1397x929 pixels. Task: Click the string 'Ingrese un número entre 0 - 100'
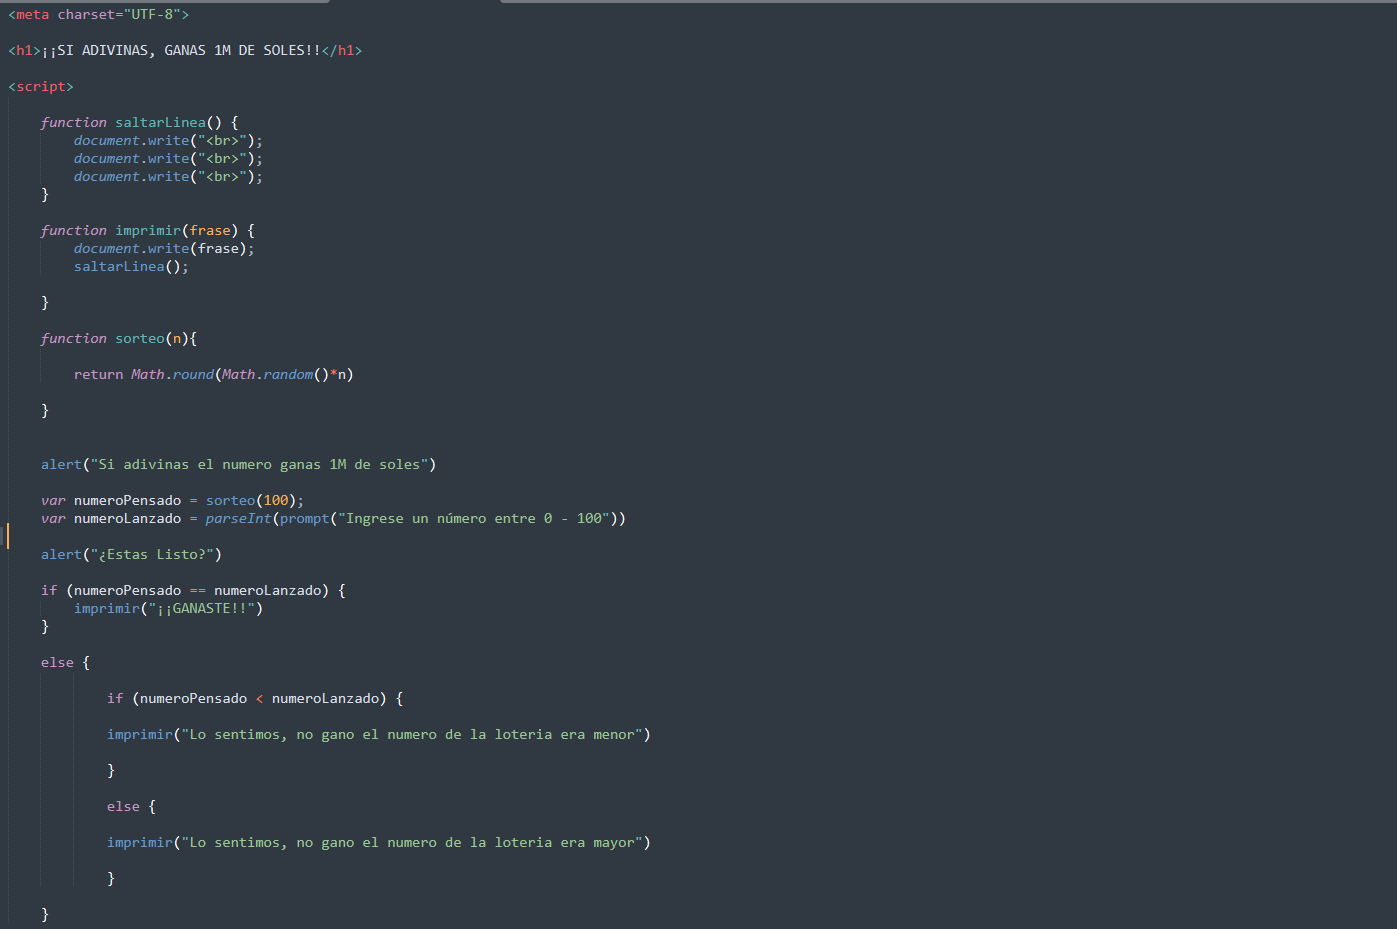click(x=474, y=518)
